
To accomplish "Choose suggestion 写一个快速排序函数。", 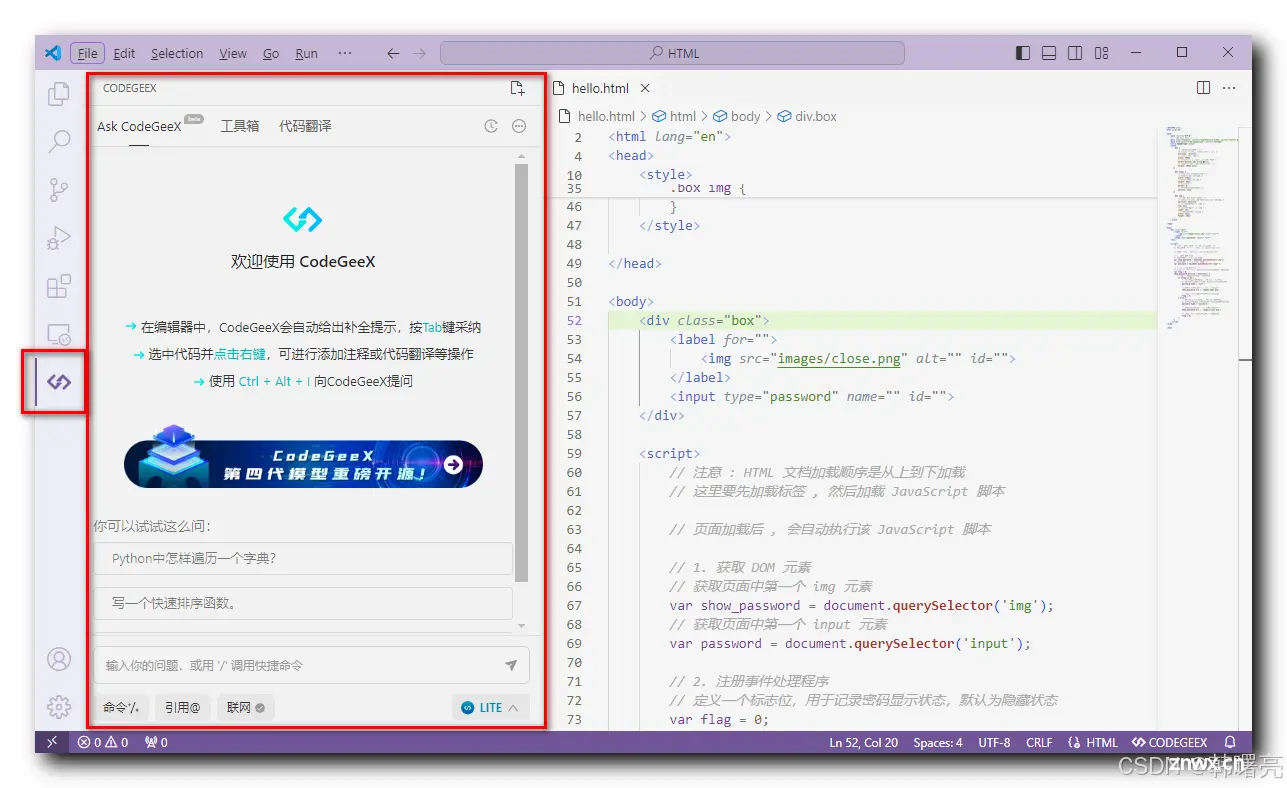I will coord(303,603).
